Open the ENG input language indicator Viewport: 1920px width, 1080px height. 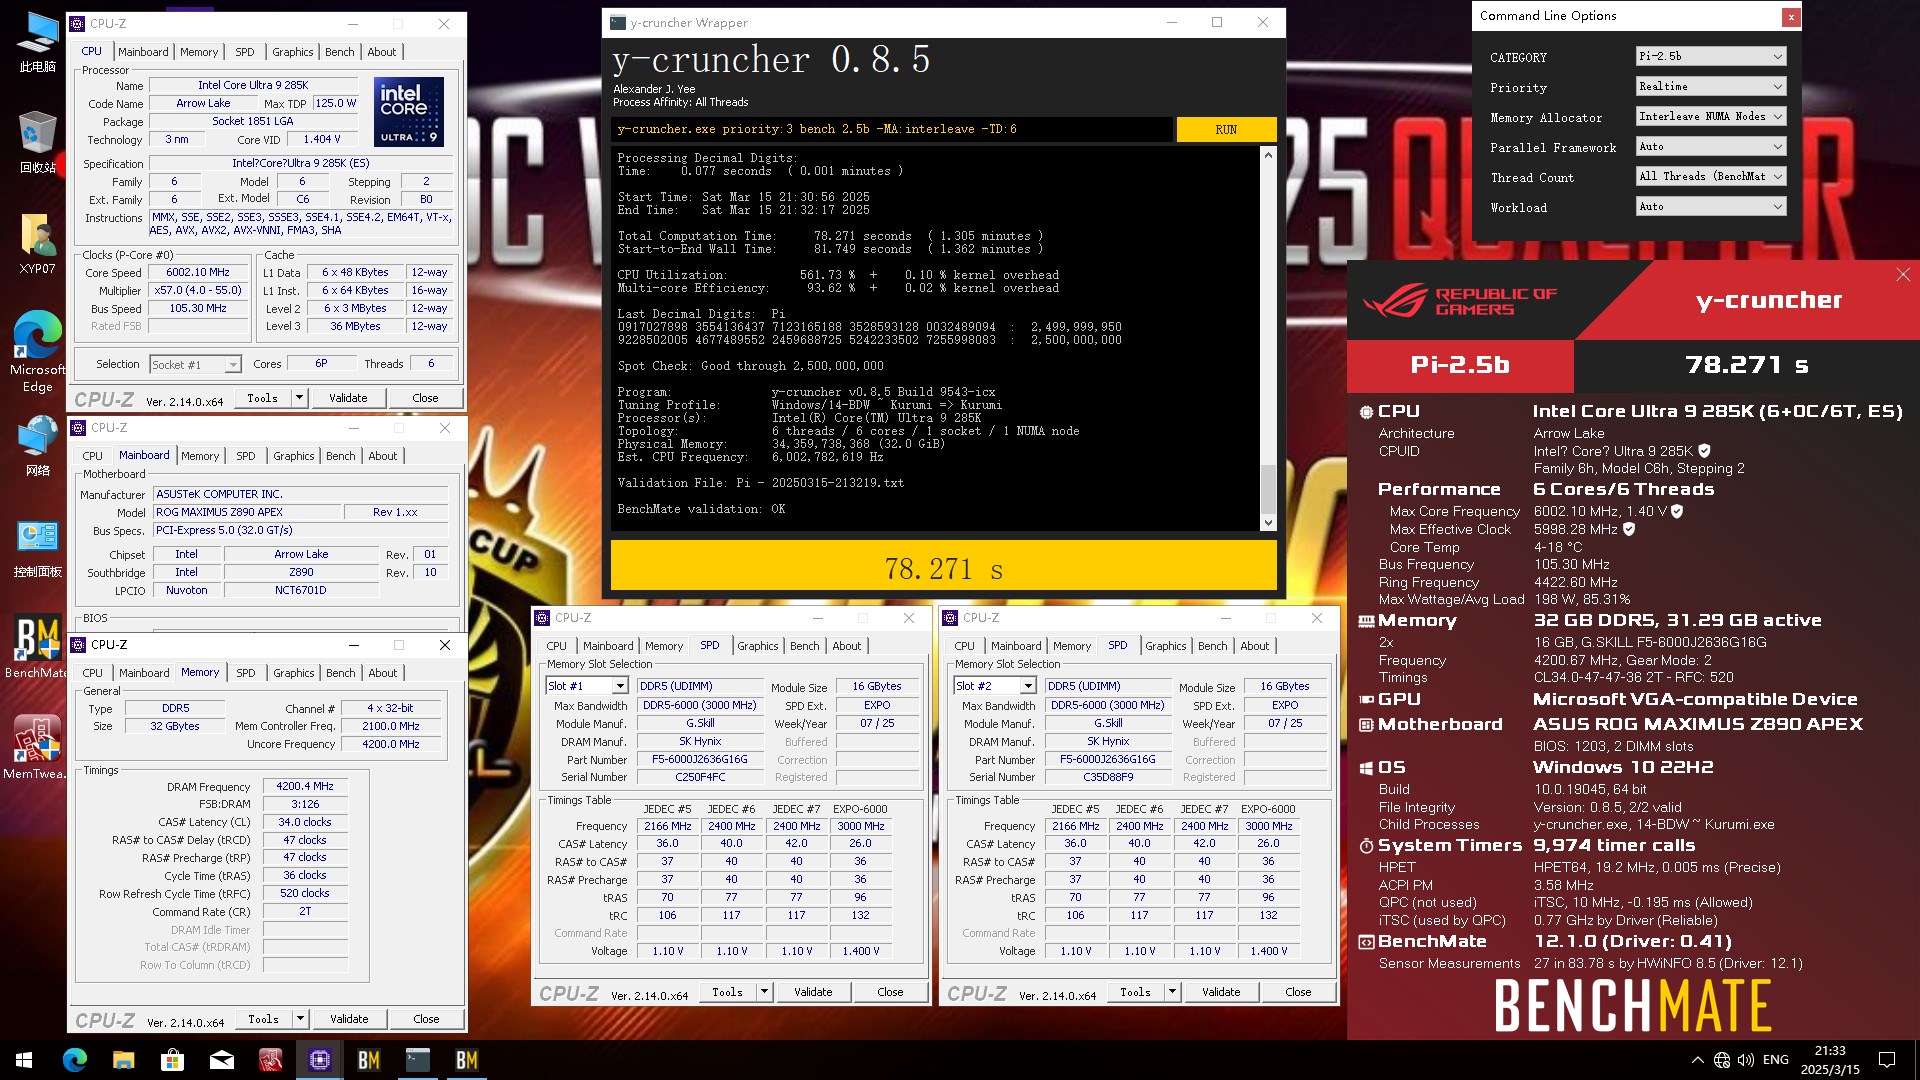pos(1775,1060)
